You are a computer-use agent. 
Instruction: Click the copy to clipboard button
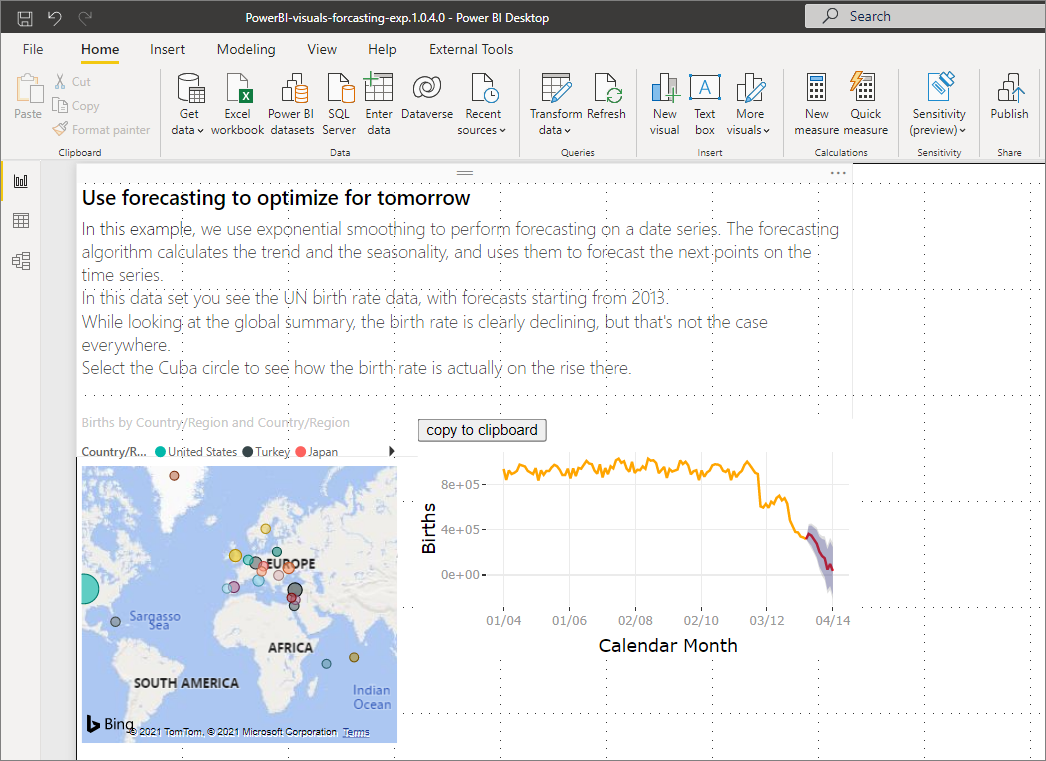482,430
